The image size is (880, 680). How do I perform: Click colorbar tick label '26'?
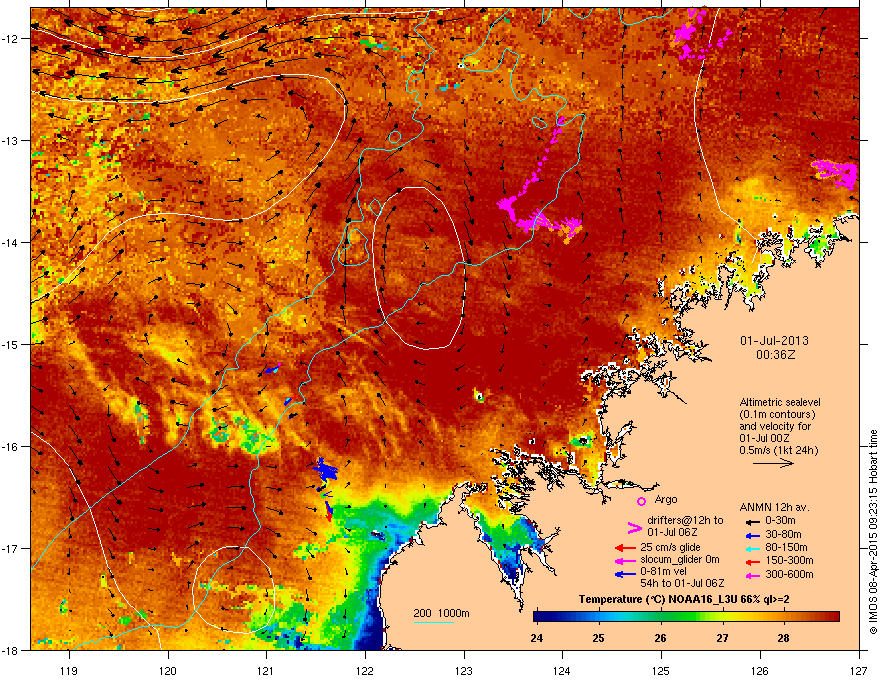click(x=660, y=638)
